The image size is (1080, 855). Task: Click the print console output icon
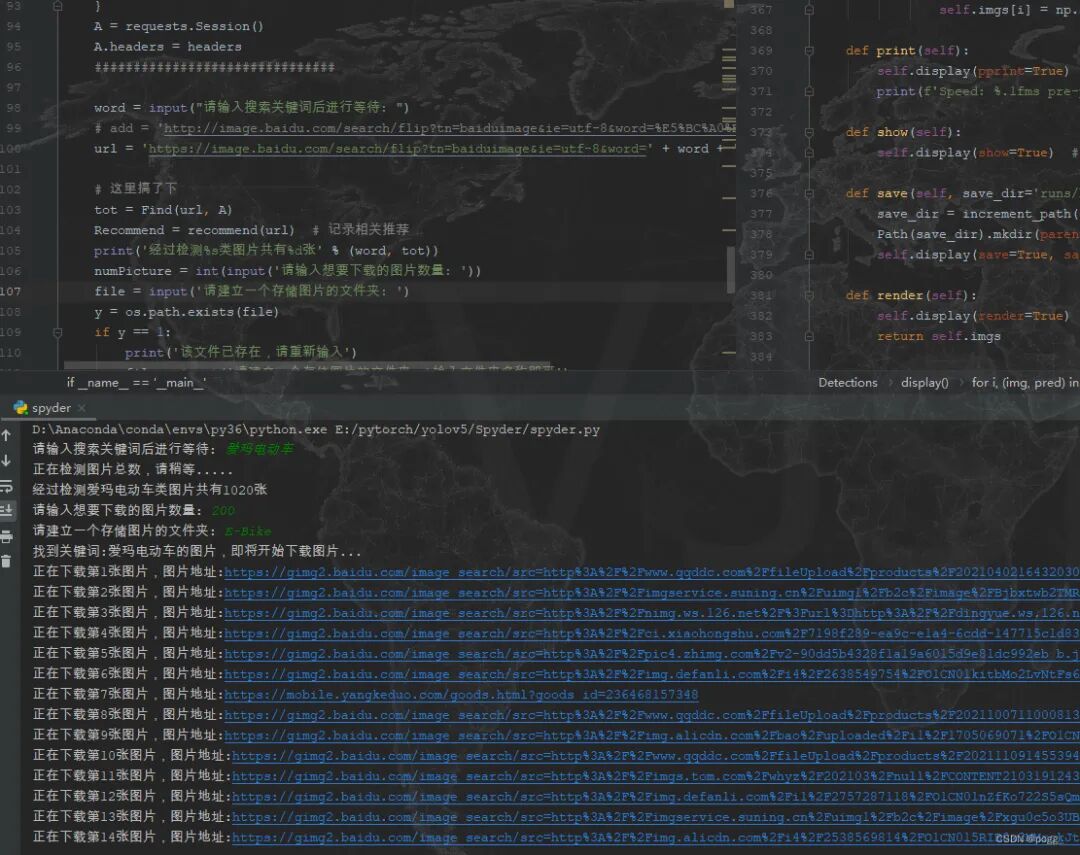pos(6,536)
